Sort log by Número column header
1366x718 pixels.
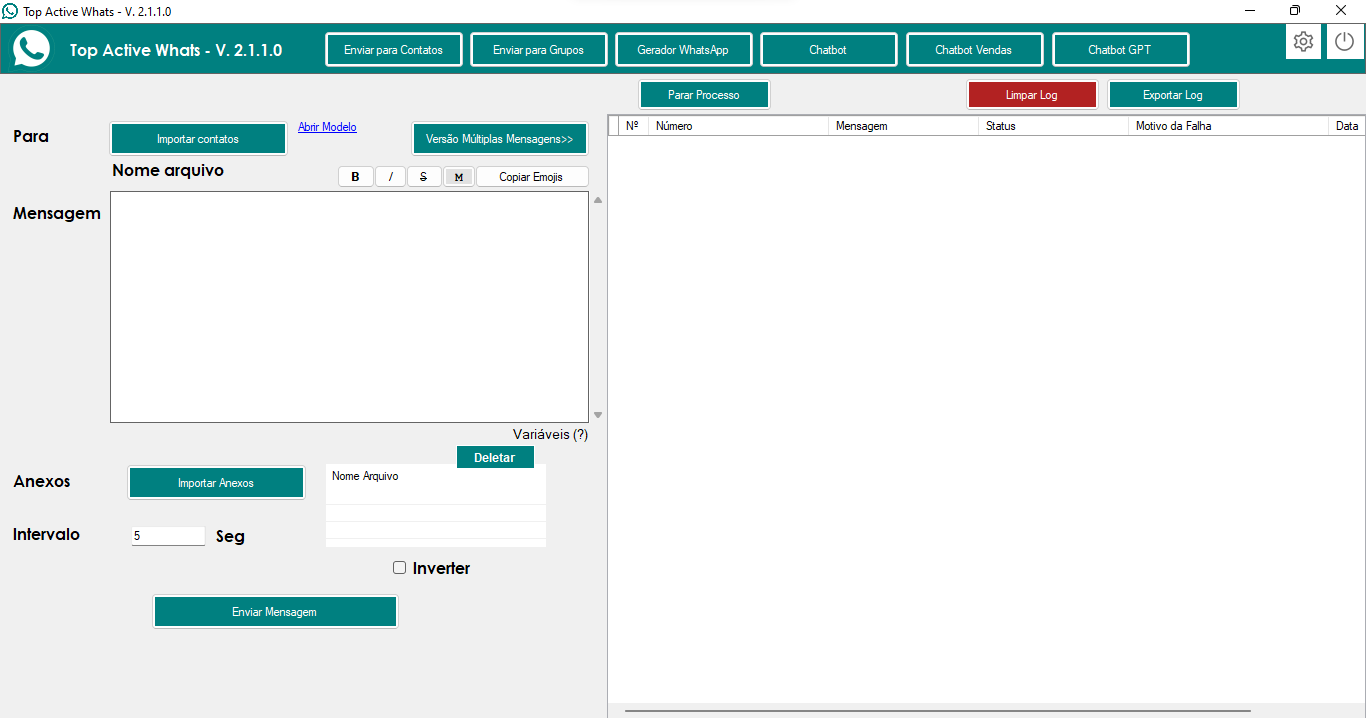pos(738,126)
